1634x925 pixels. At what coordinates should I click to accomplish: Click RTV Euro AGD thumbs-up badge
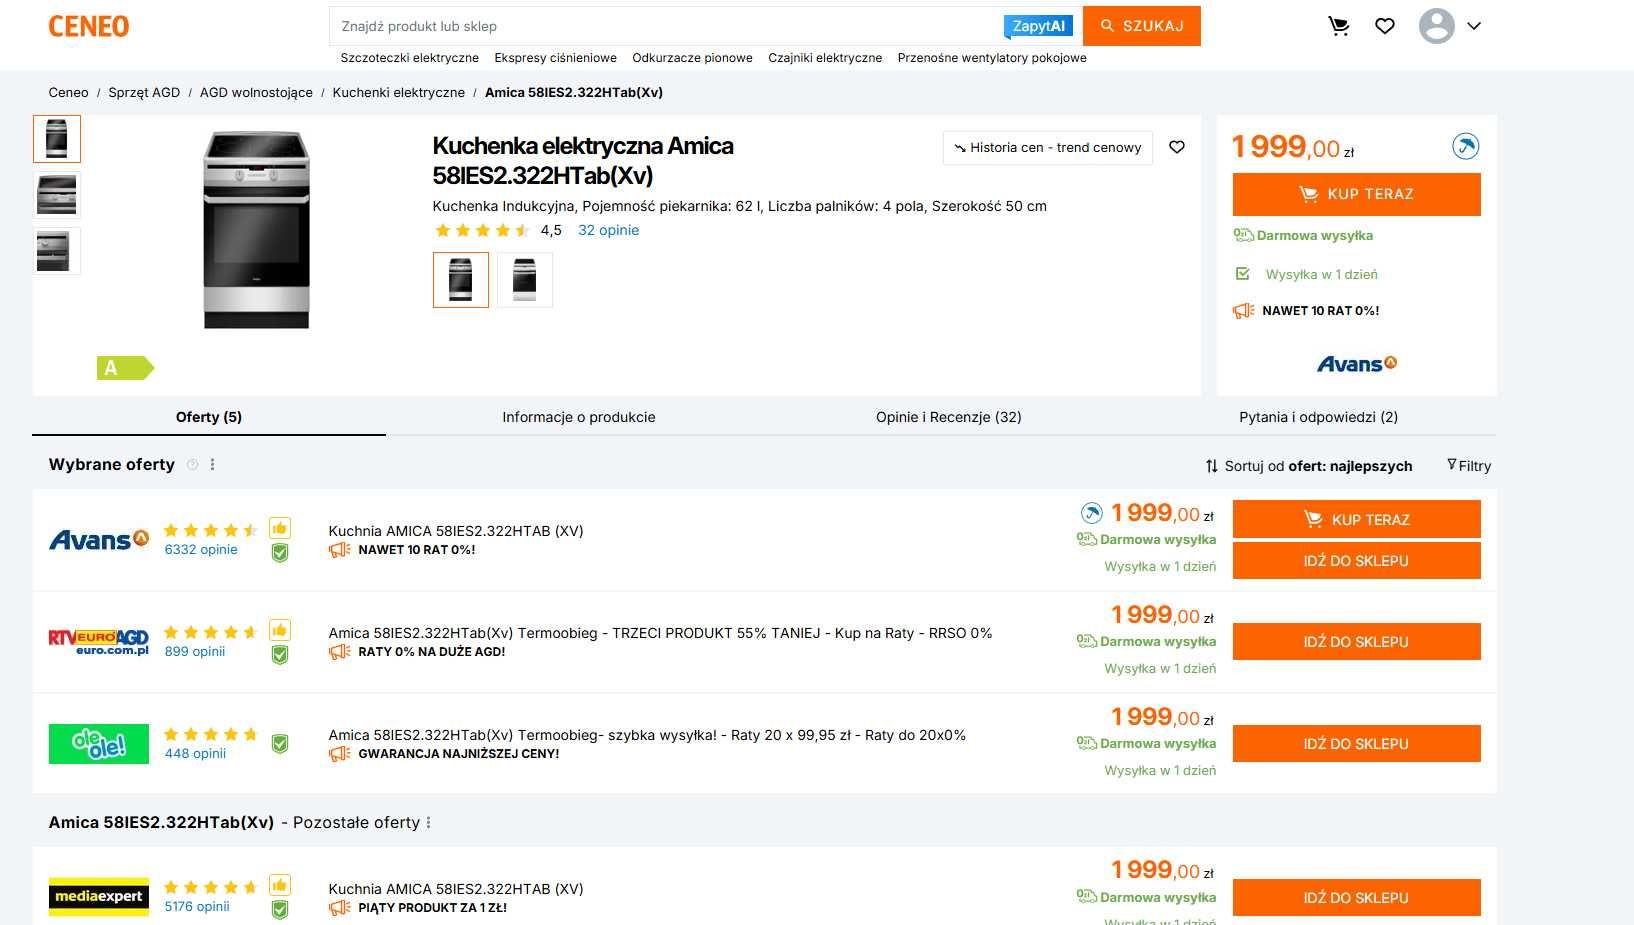click(x=280, y=630)
